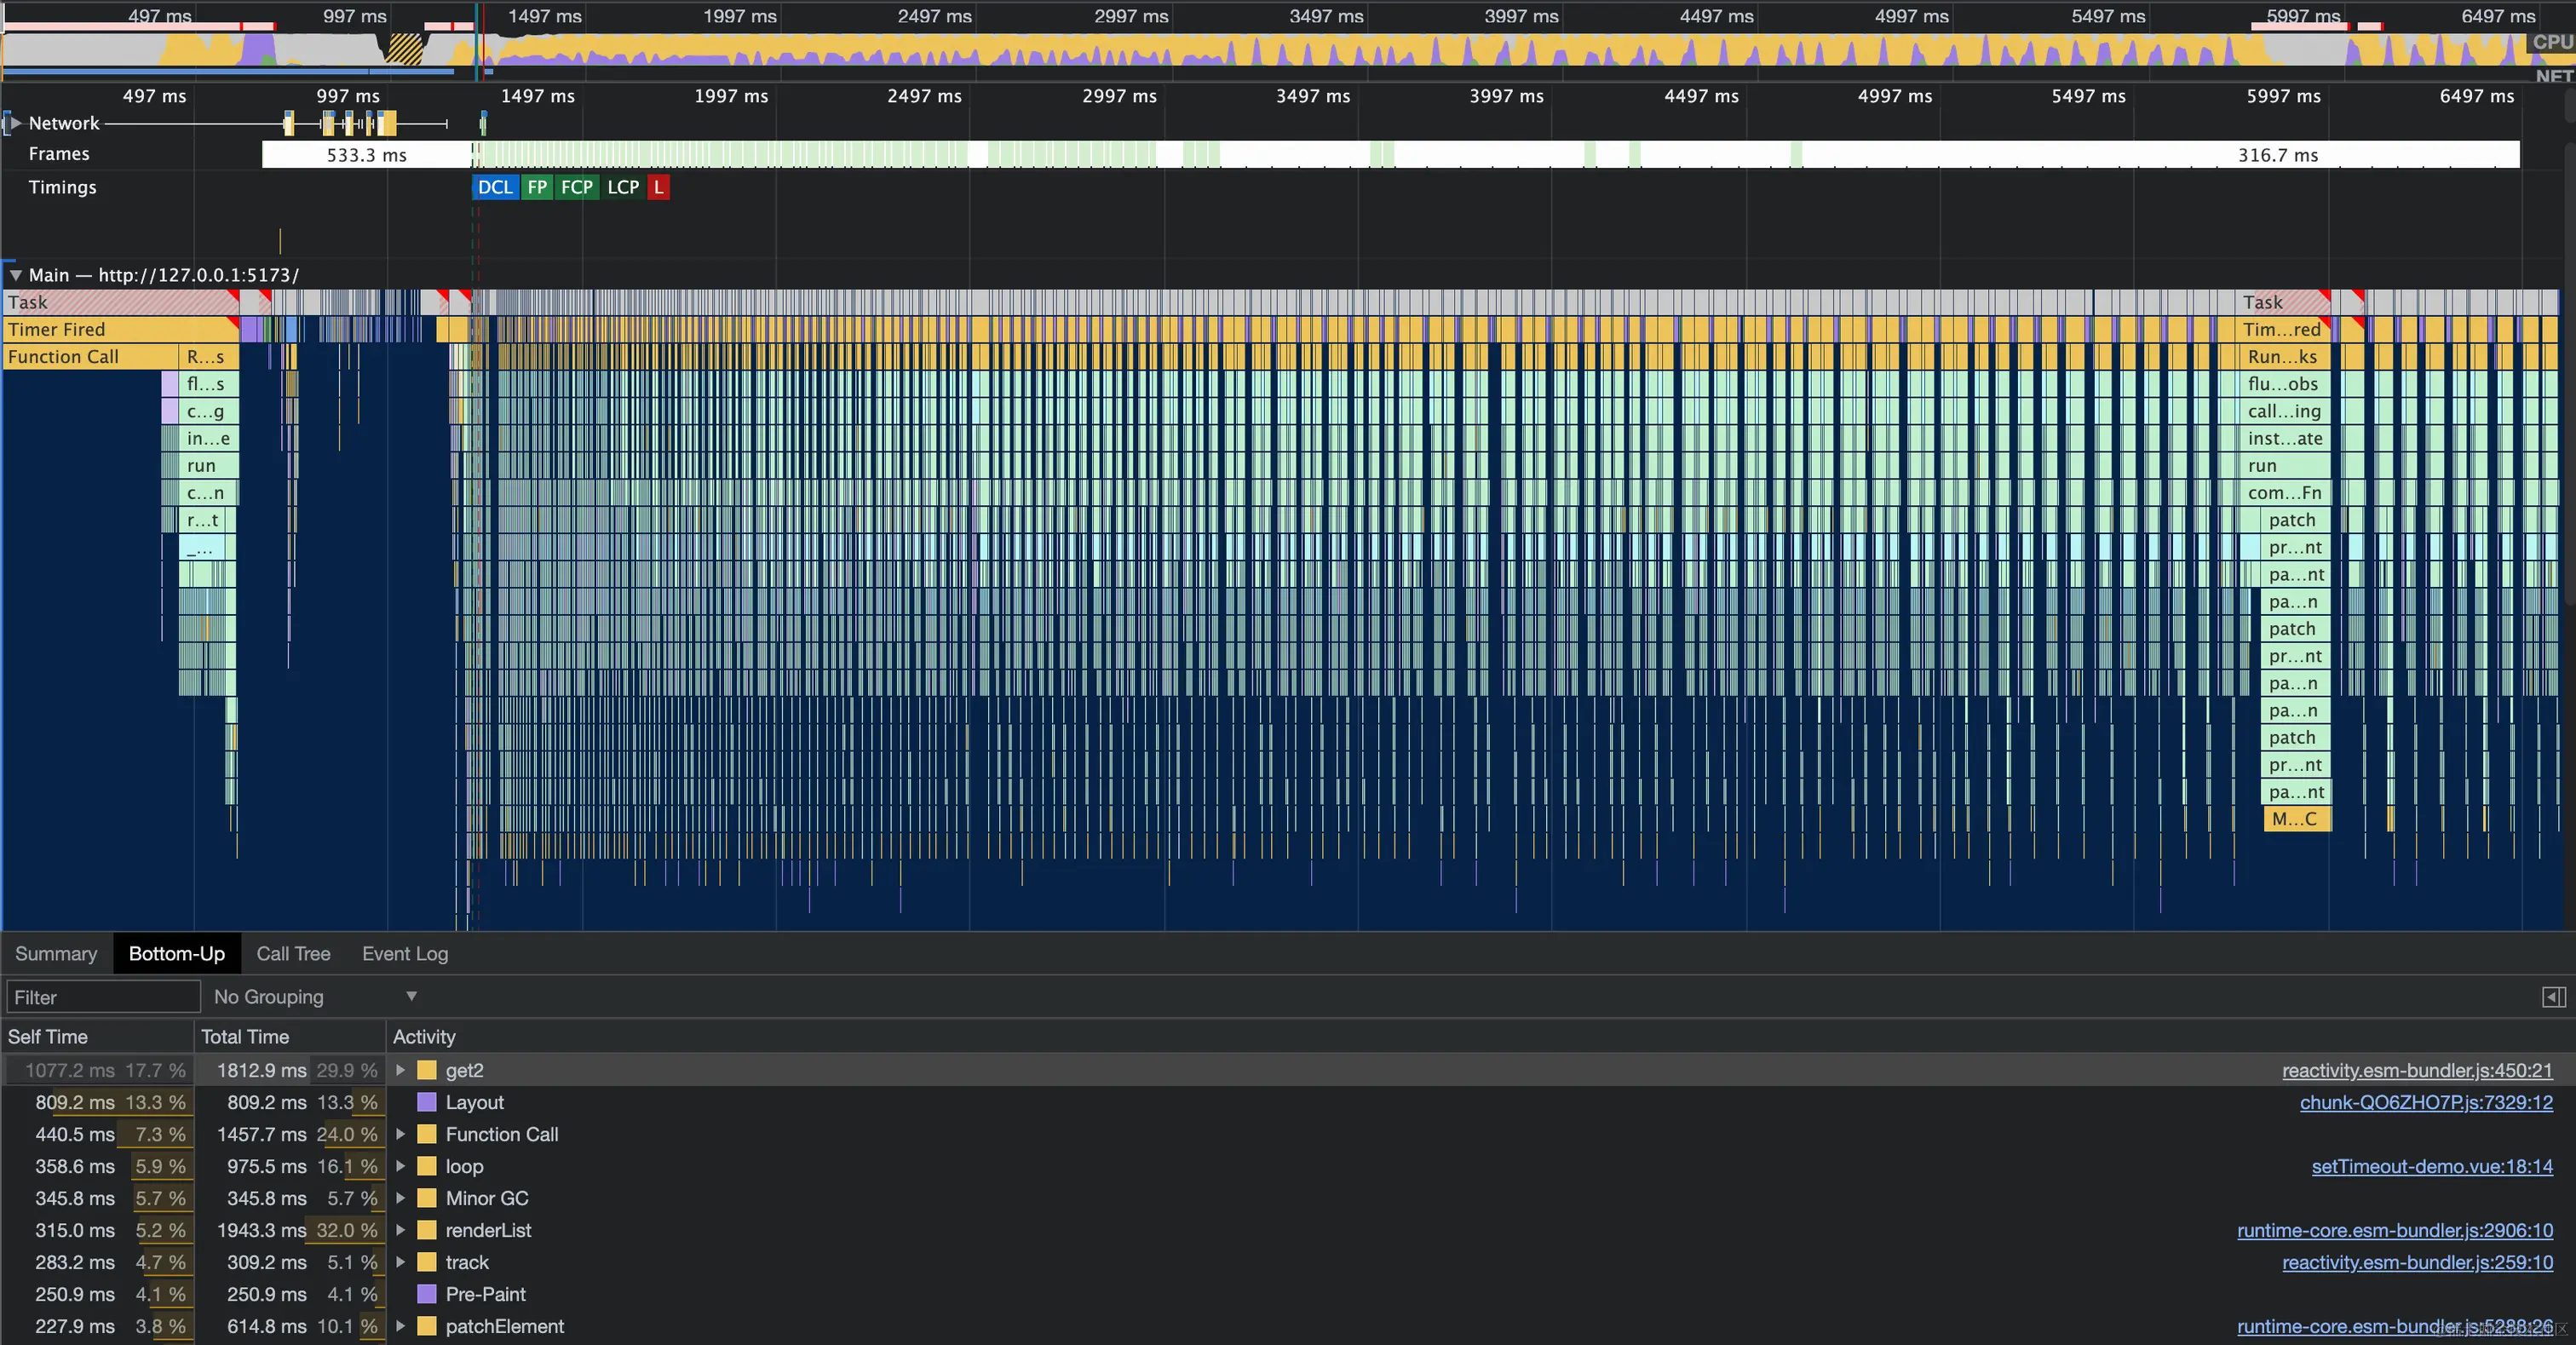The image size is (2576, 1345).
Task: Focus the Filter input field
Action: [104, 997]
